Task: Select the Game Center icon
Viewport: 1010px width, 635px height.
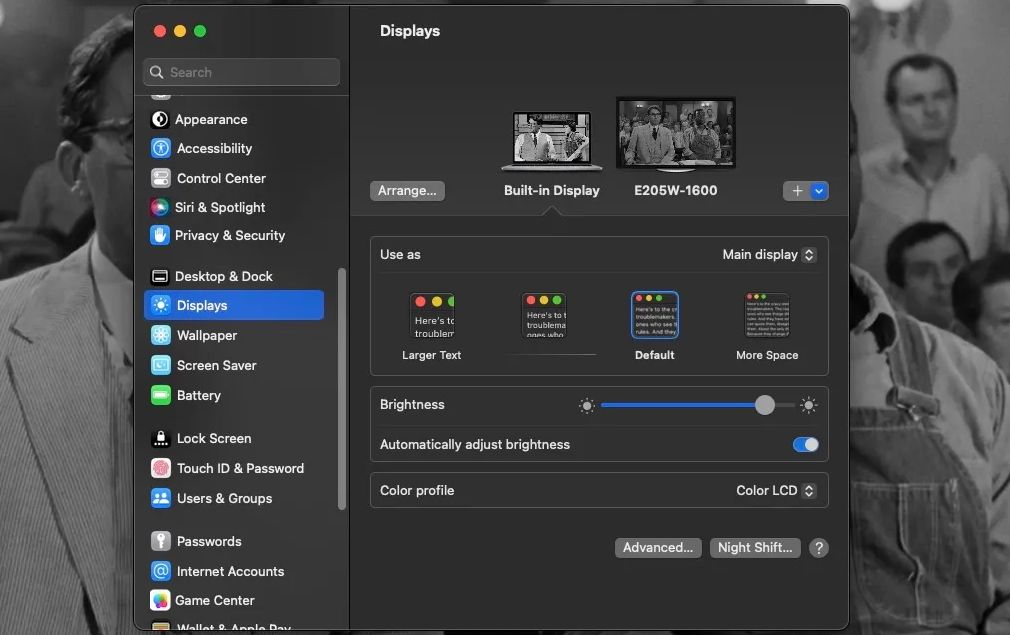Action: (160, 600)
